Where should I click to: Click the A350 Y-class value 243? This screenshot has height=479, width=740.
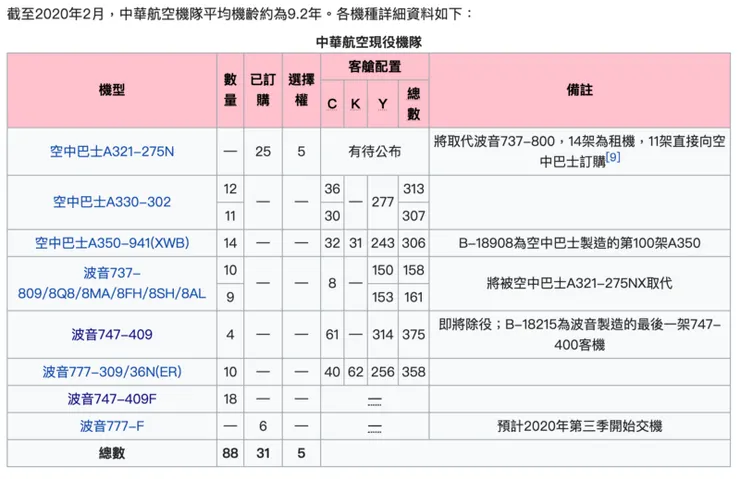[x=383, y=243]
